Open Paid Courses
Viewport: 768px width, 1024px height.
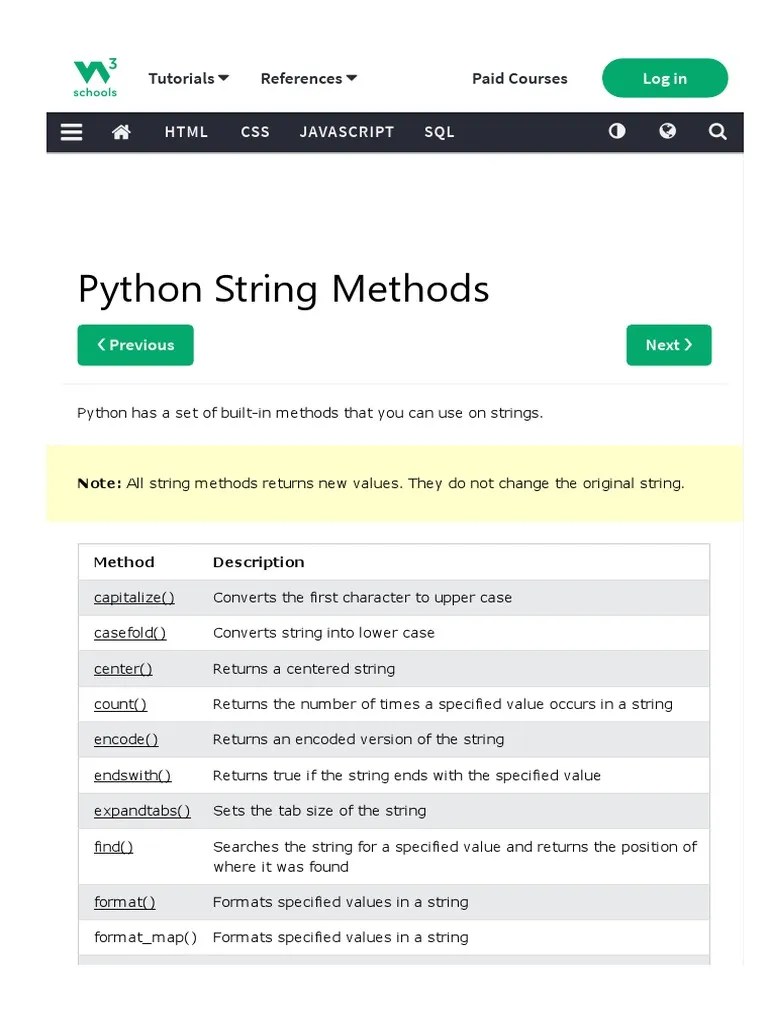tap(519, 78)
